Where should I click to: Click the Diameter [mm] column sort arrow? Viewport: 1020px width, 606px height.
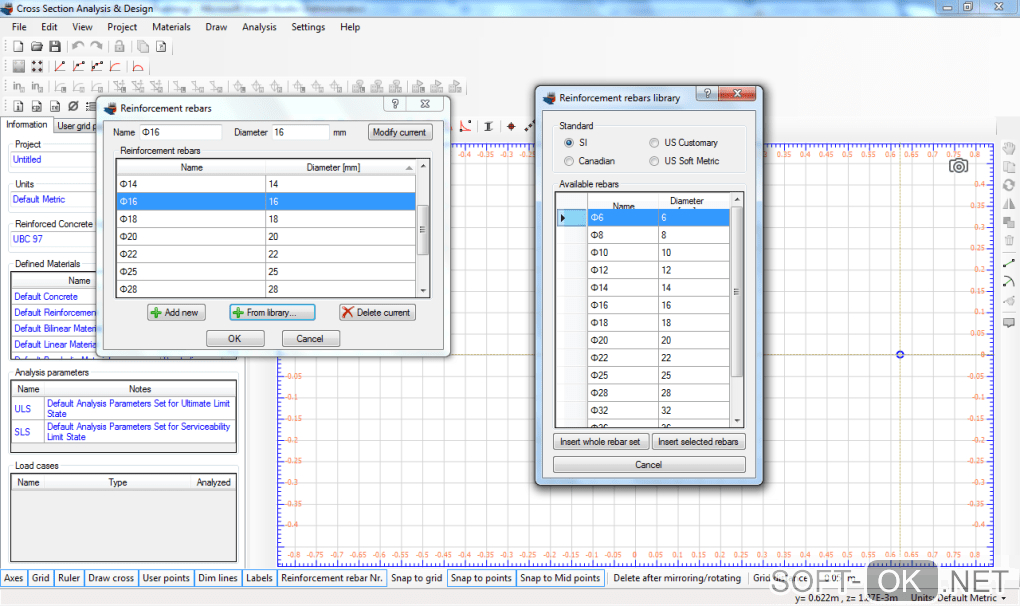(x=409, y=168)
